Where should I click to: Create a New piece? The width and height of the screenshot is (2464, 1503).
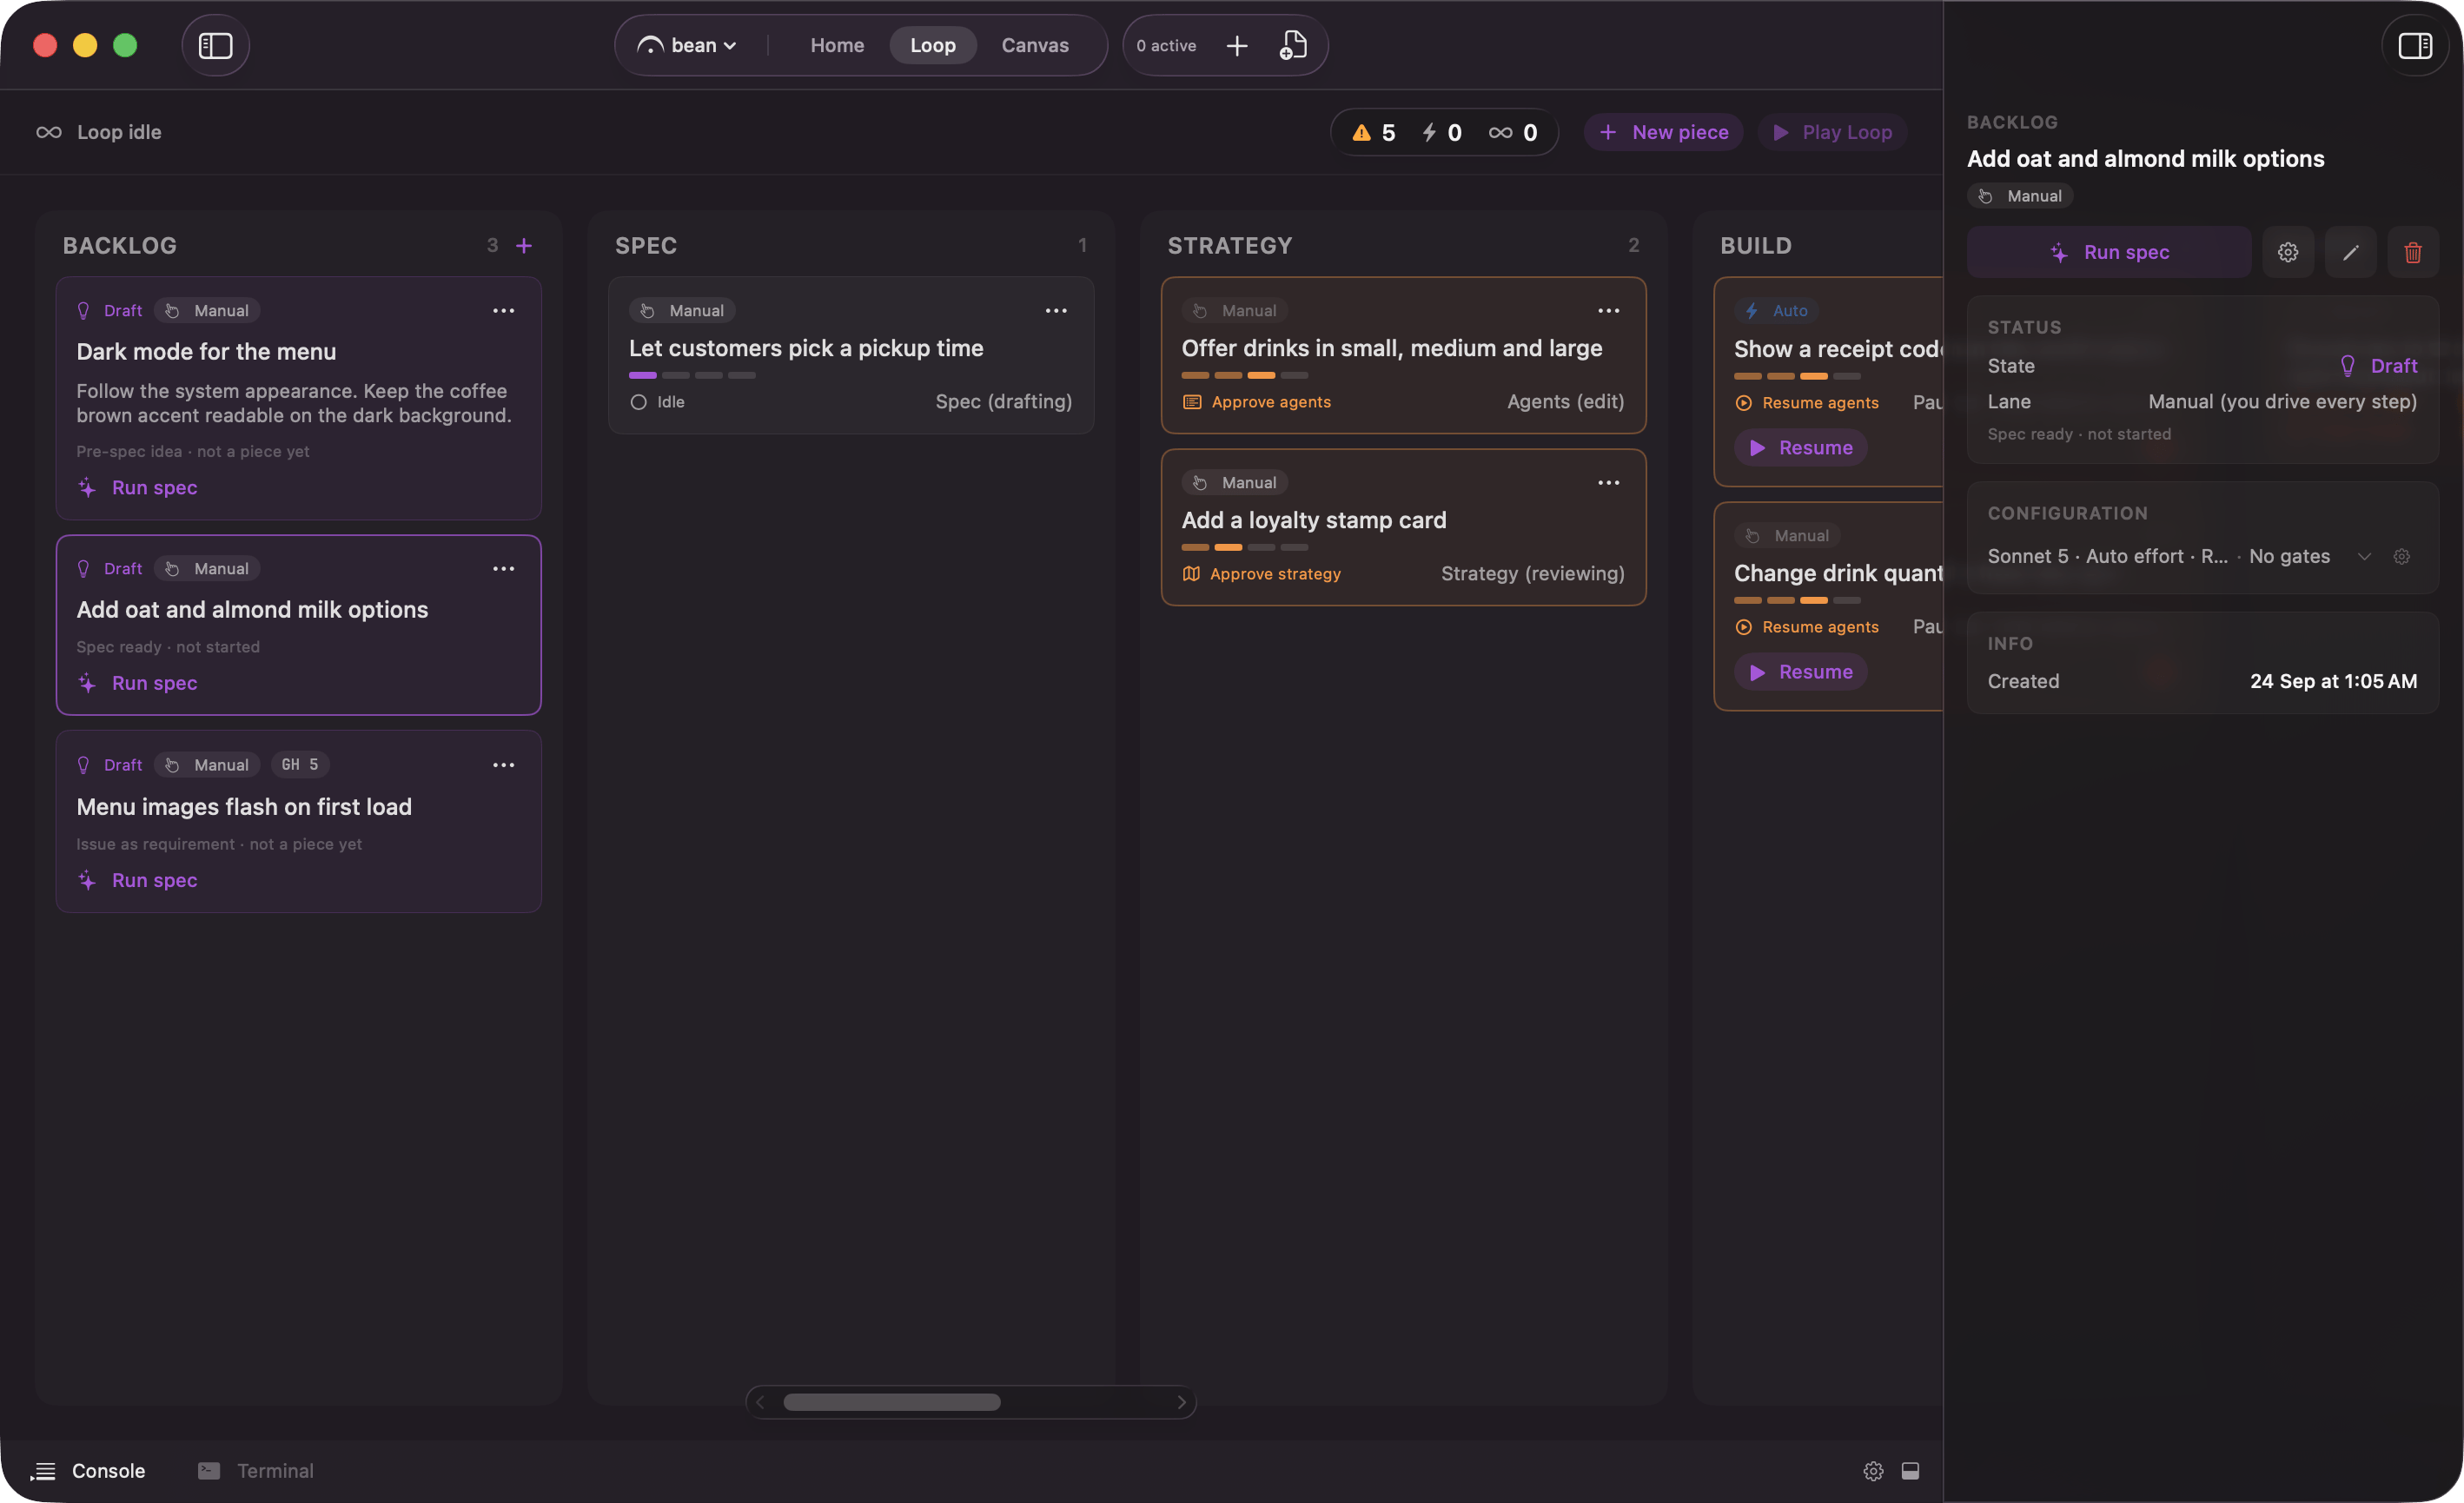click(x=1663, y=132)
